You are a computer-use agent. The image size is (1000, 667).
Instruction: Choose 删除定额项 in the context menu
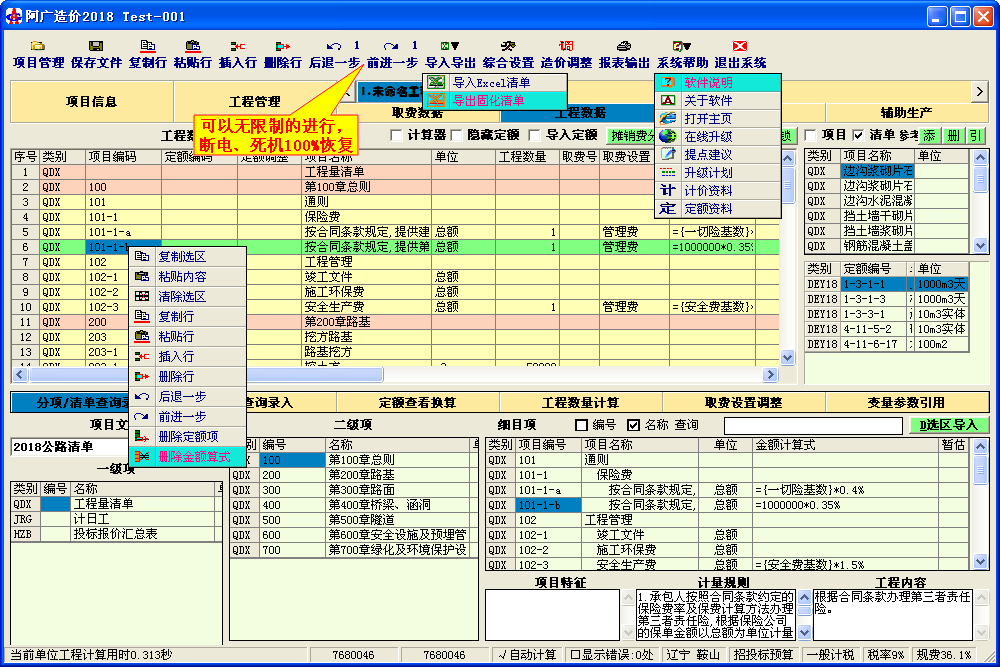tap(188, 436)
